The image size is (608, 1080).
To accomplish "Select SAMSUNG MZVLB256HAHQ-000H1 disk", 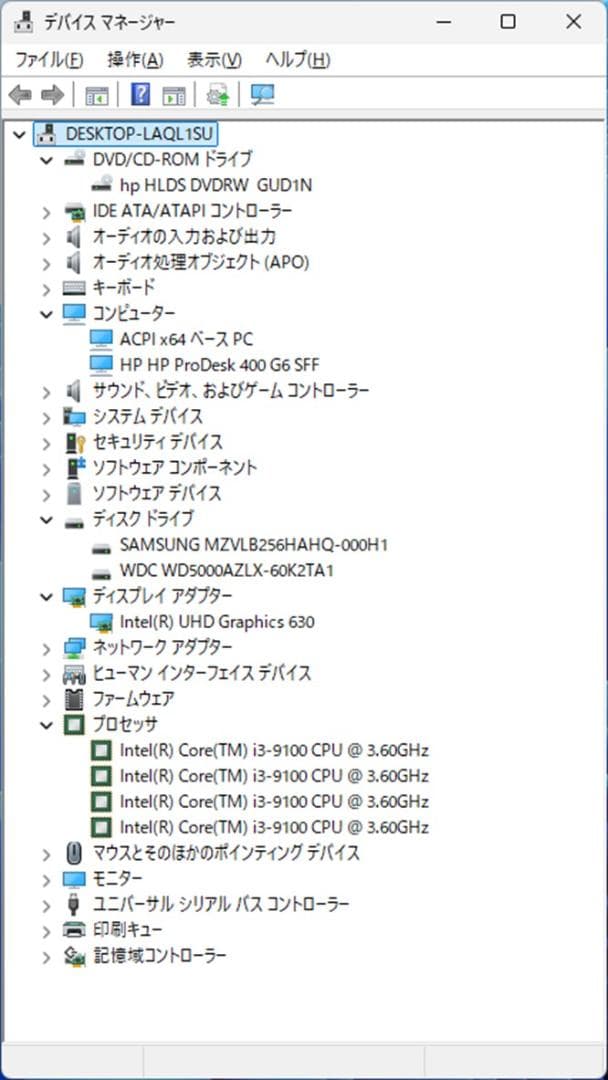I will (x=253, y=546).
